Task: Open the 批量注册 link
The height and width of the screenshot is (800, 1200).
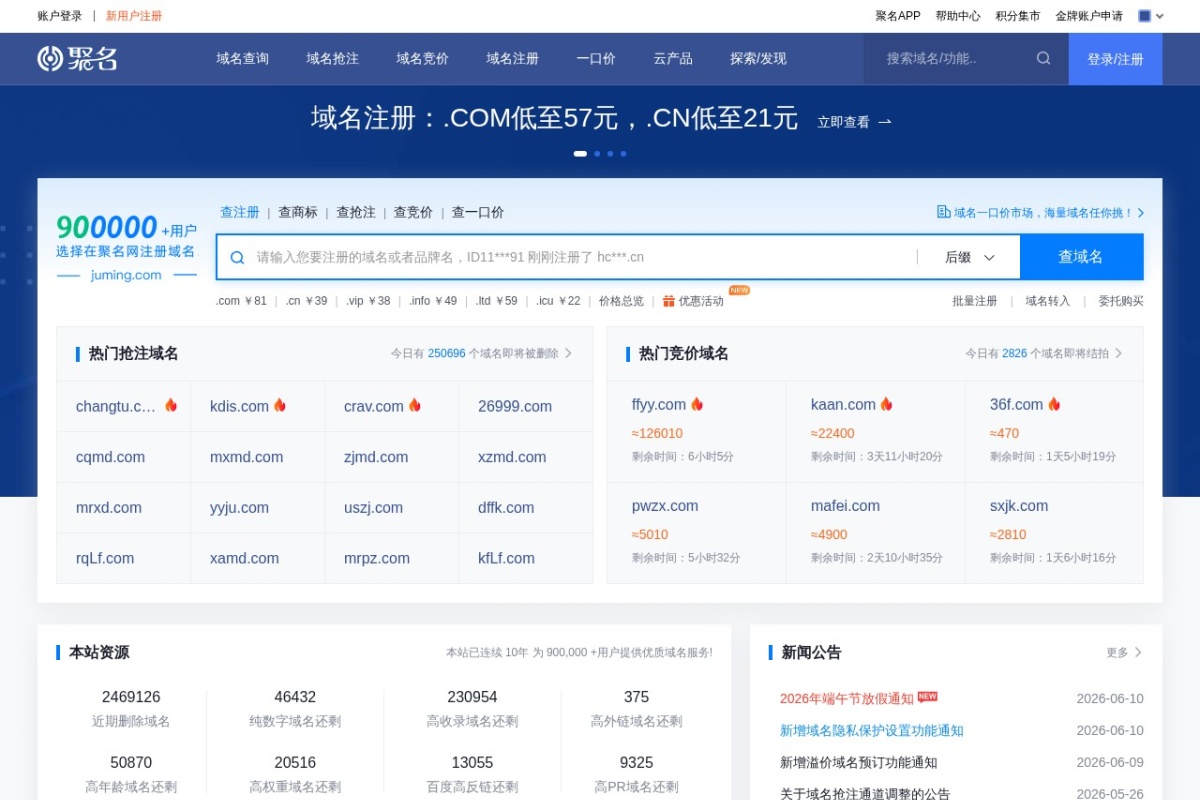Action: [975, 301]
